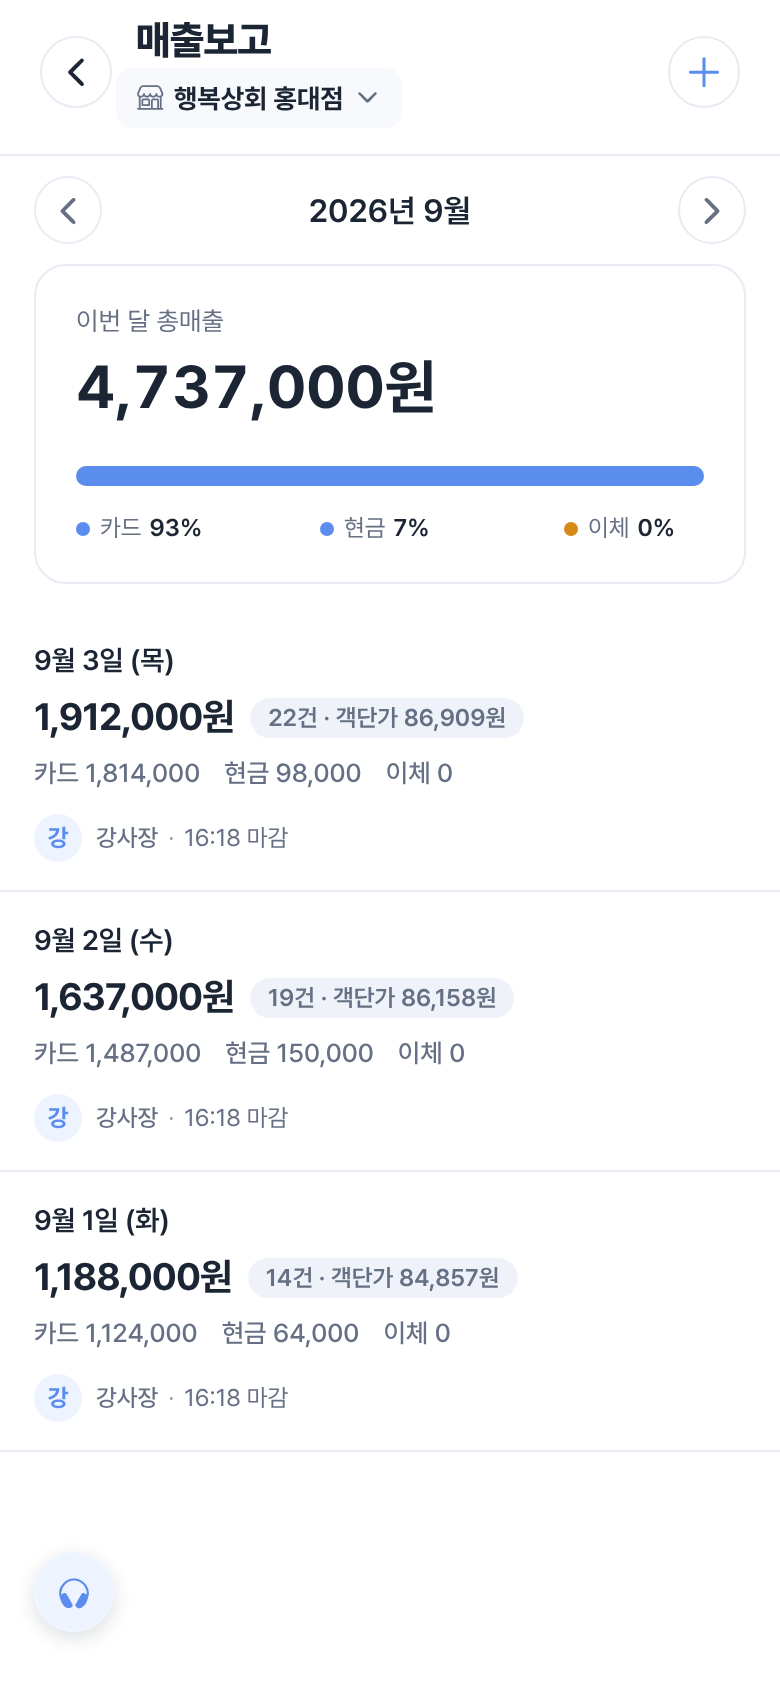Expand the 행복상회 홍대점 store selector
Screen dimensions: 780x1688
259,98
